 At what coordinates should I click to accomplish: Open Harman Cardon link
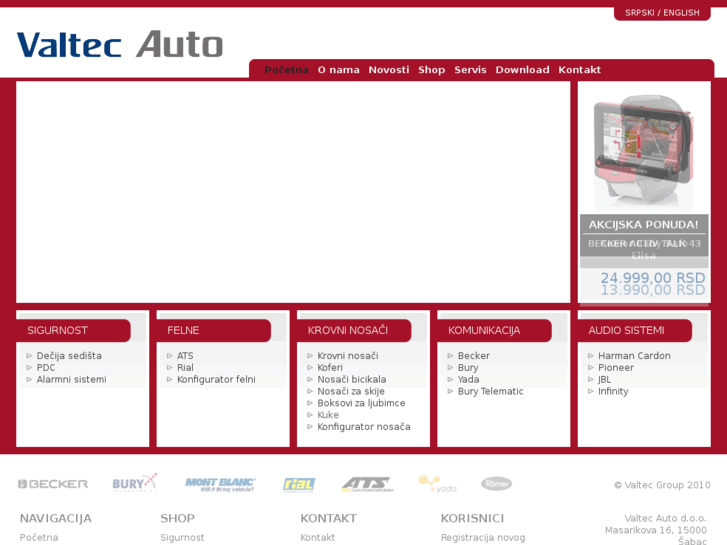(634, 356)
